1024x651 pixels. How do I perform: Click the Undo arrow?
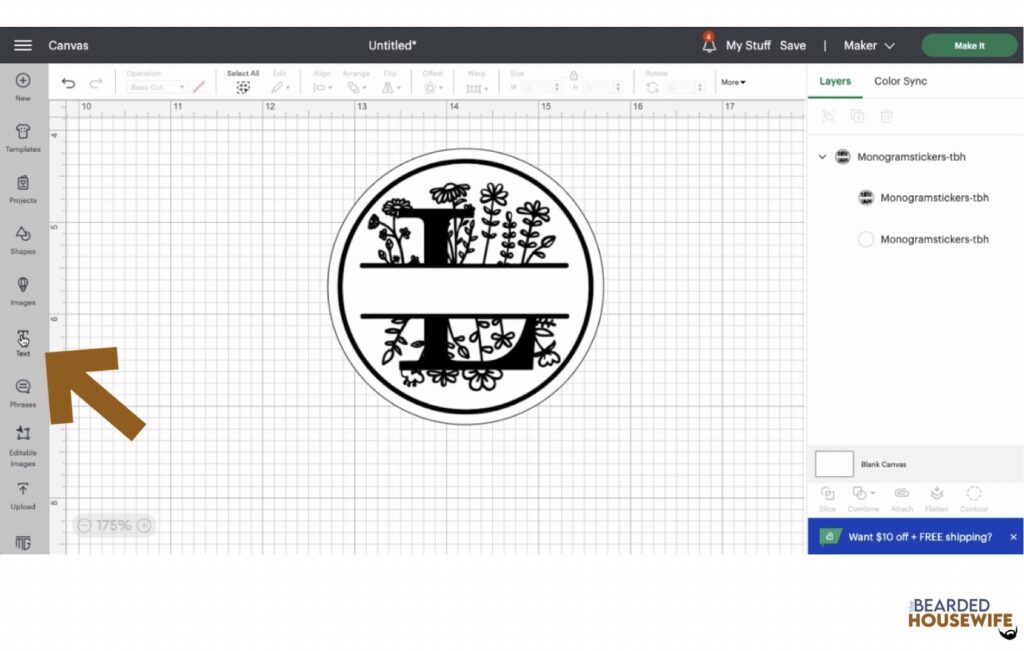tap(68, 84)
